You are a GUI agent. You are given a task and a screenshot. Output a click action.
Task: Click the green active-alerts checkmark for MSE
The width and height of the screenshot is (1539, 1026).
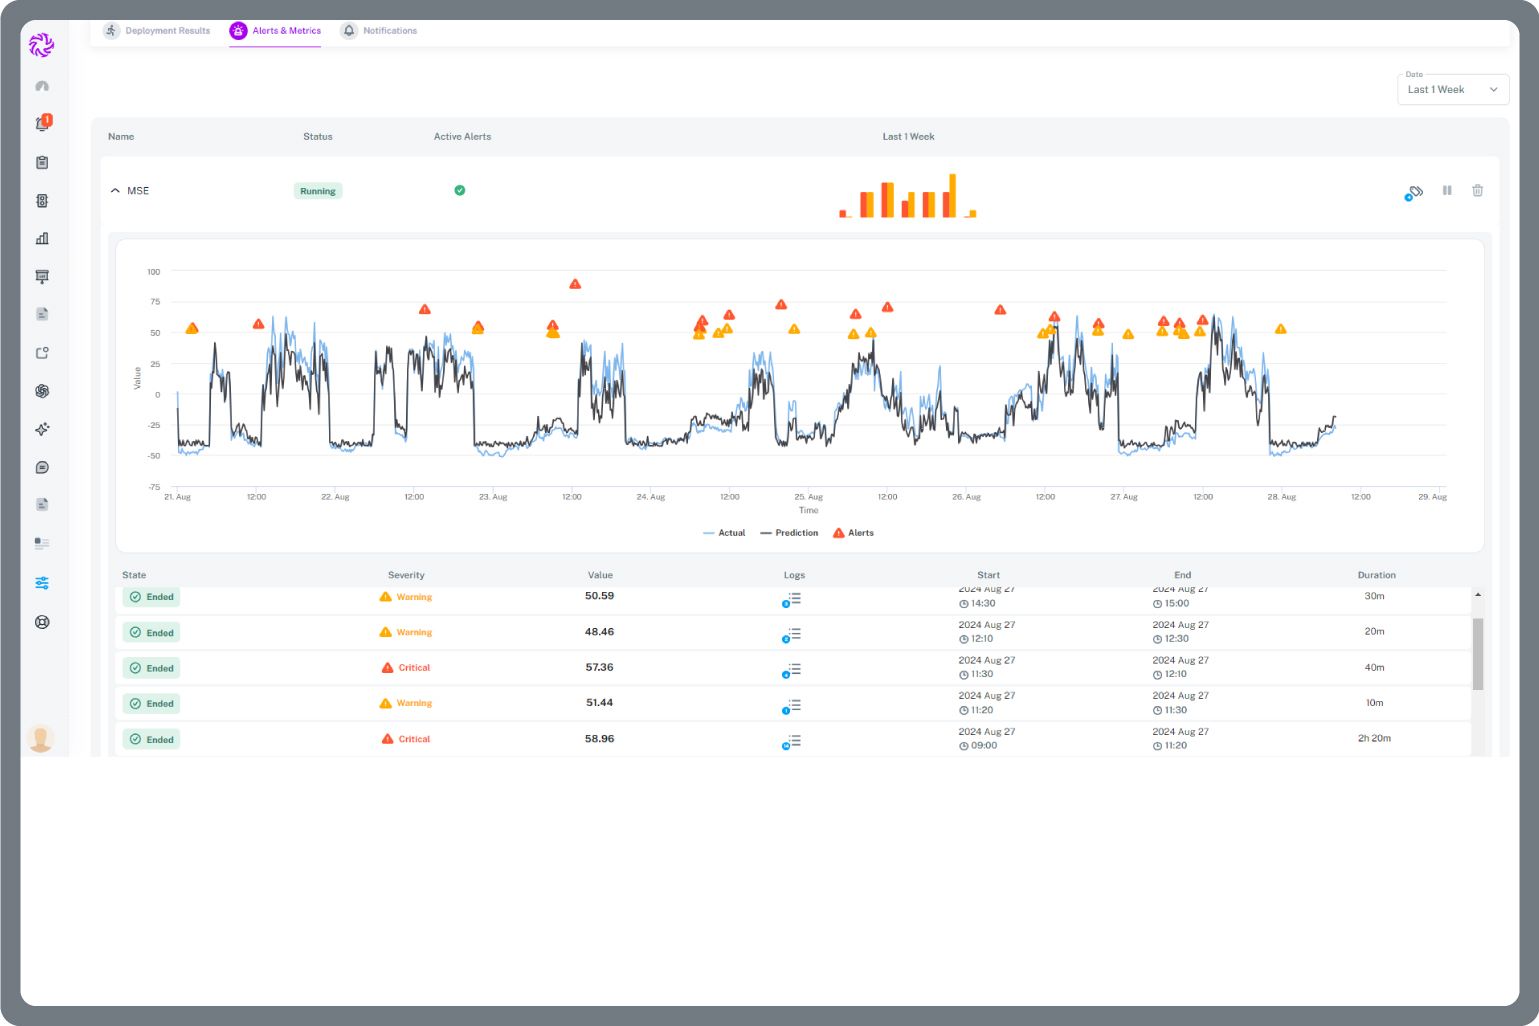460,190
